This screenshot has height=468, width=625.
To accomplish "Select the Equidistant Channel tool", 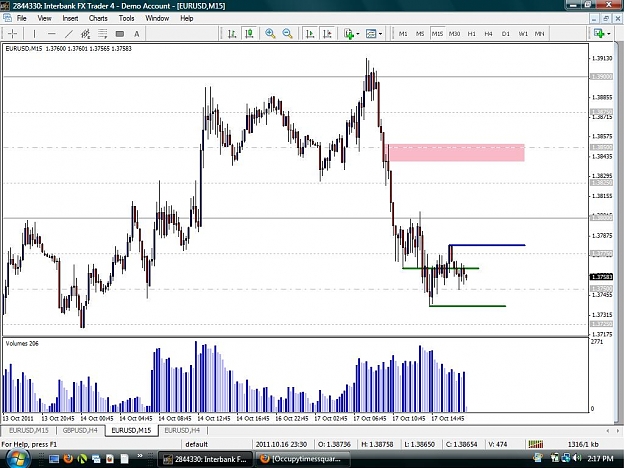I will point(85,34).
